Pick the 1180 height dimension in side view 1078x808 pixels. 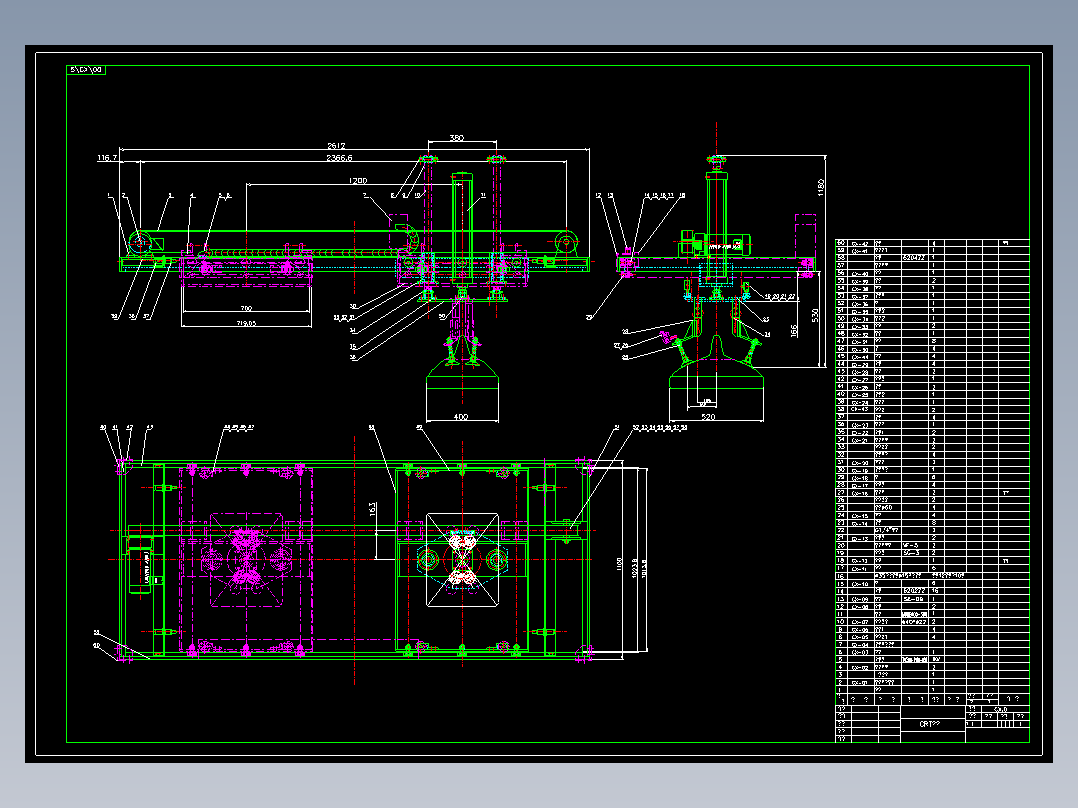point(820,188)
